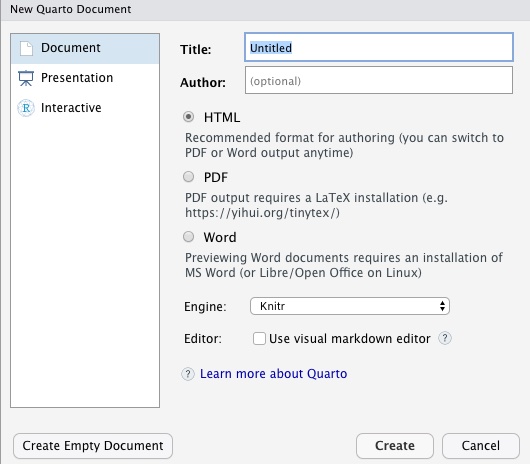Click the Engine dropdown stepper arrows
This screenshot has width=530, height=464.
[x=442, y=306]
